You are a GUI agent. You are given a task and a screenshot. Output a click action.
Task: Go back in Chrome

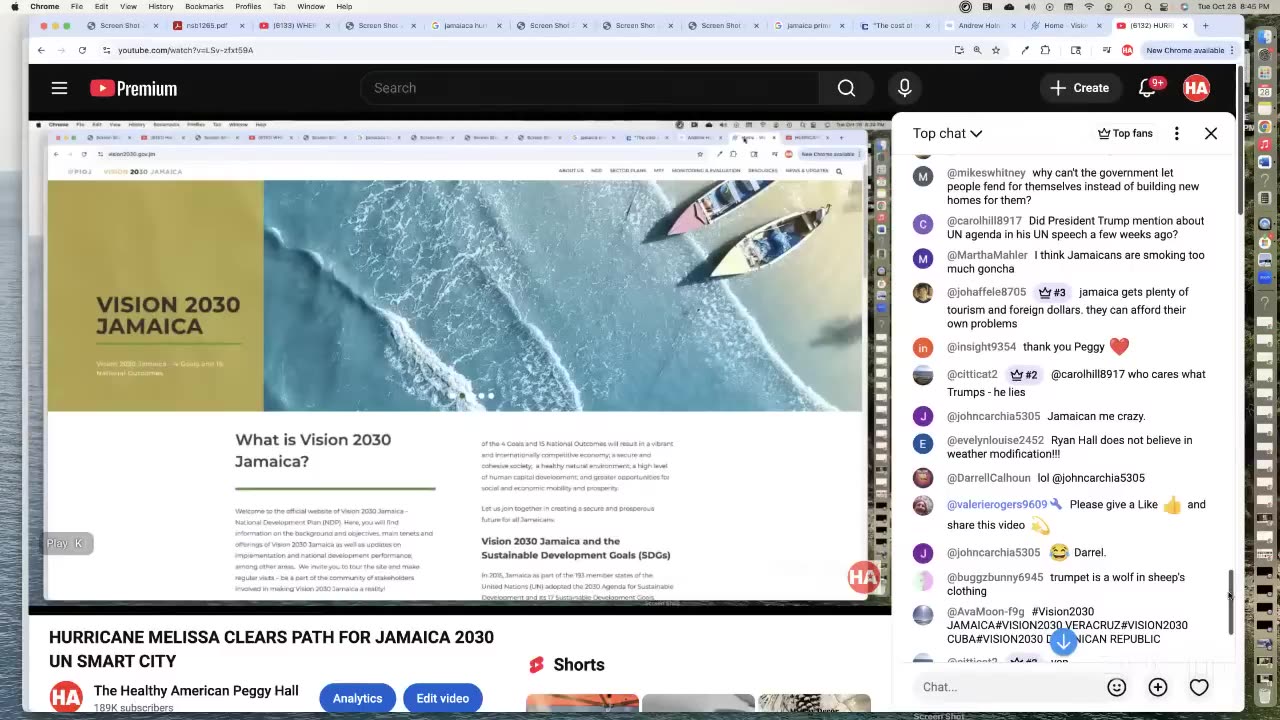click(41, 50)
